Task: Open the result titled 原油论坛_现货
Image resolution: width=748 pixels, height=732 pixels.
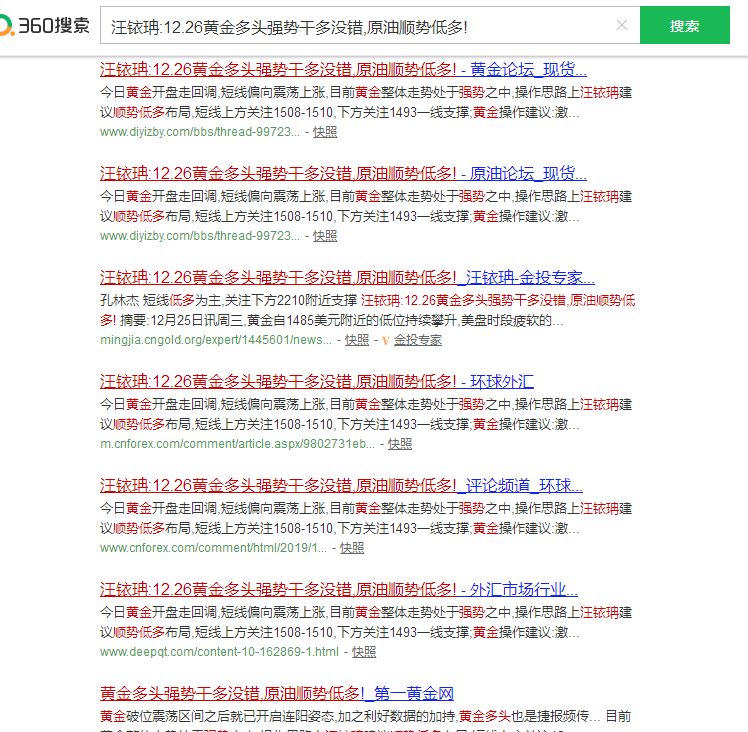Action: 343,174
